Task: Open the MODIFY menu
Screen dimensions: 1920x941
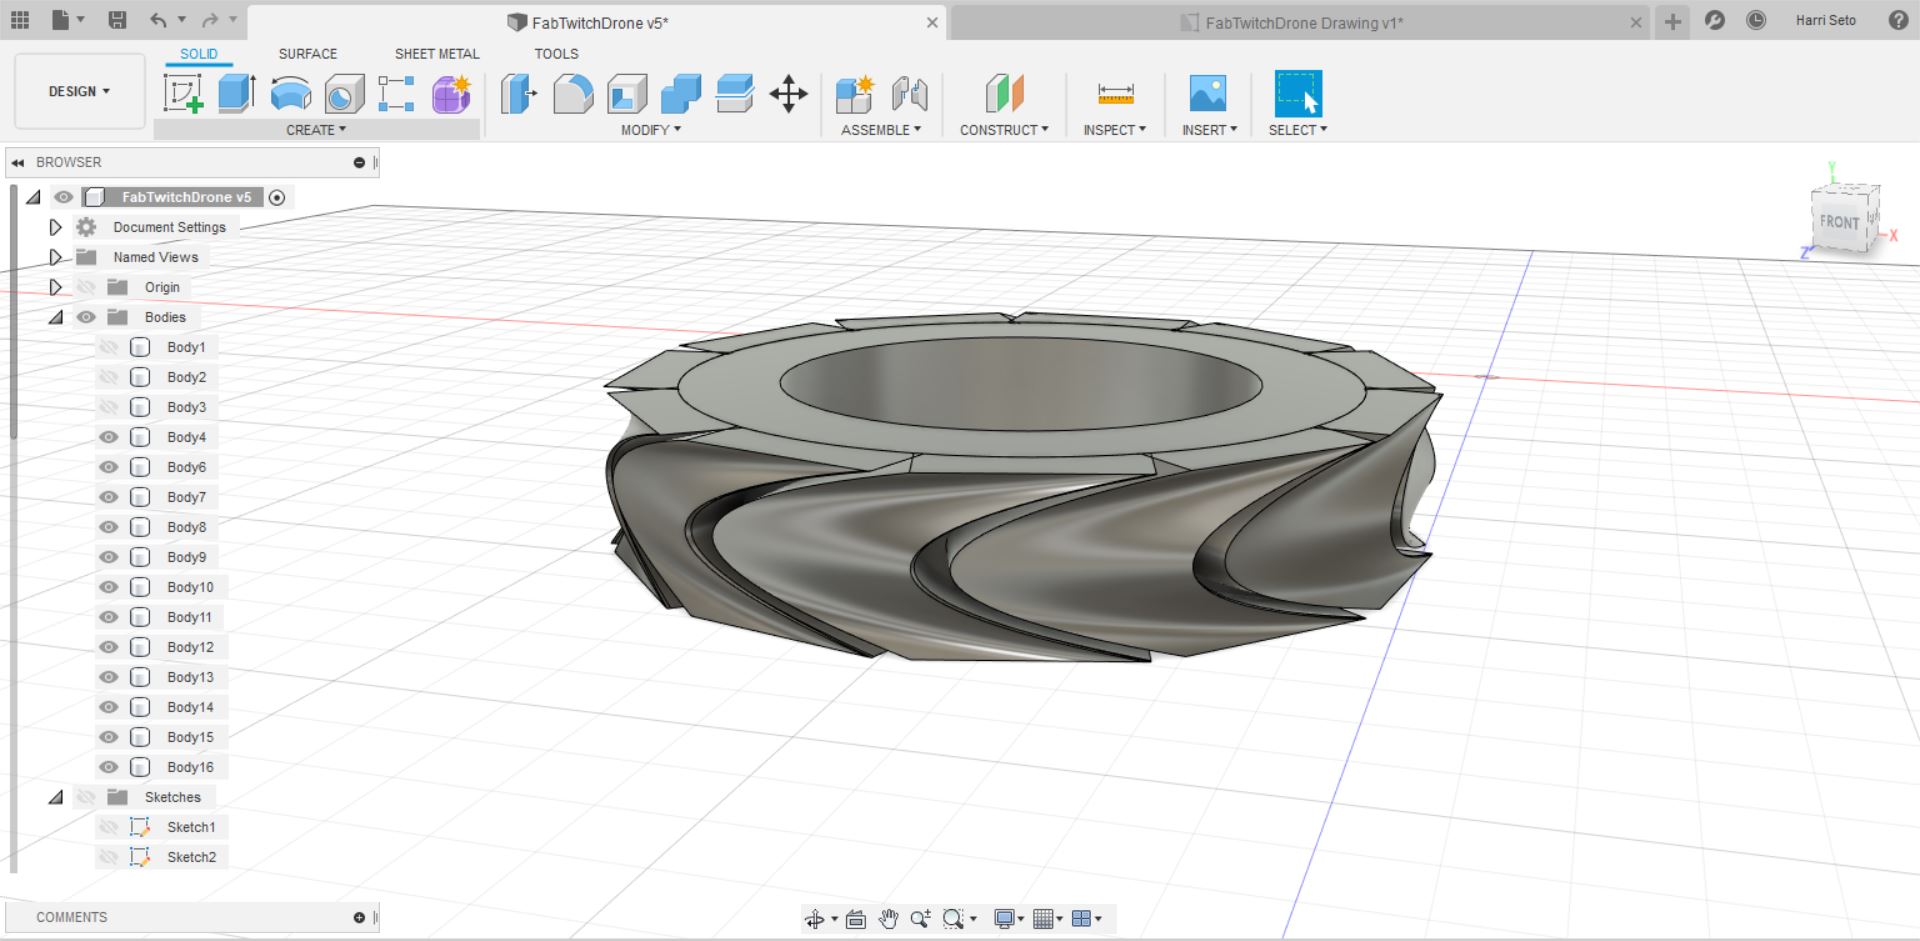Action: tap(650, 130)
